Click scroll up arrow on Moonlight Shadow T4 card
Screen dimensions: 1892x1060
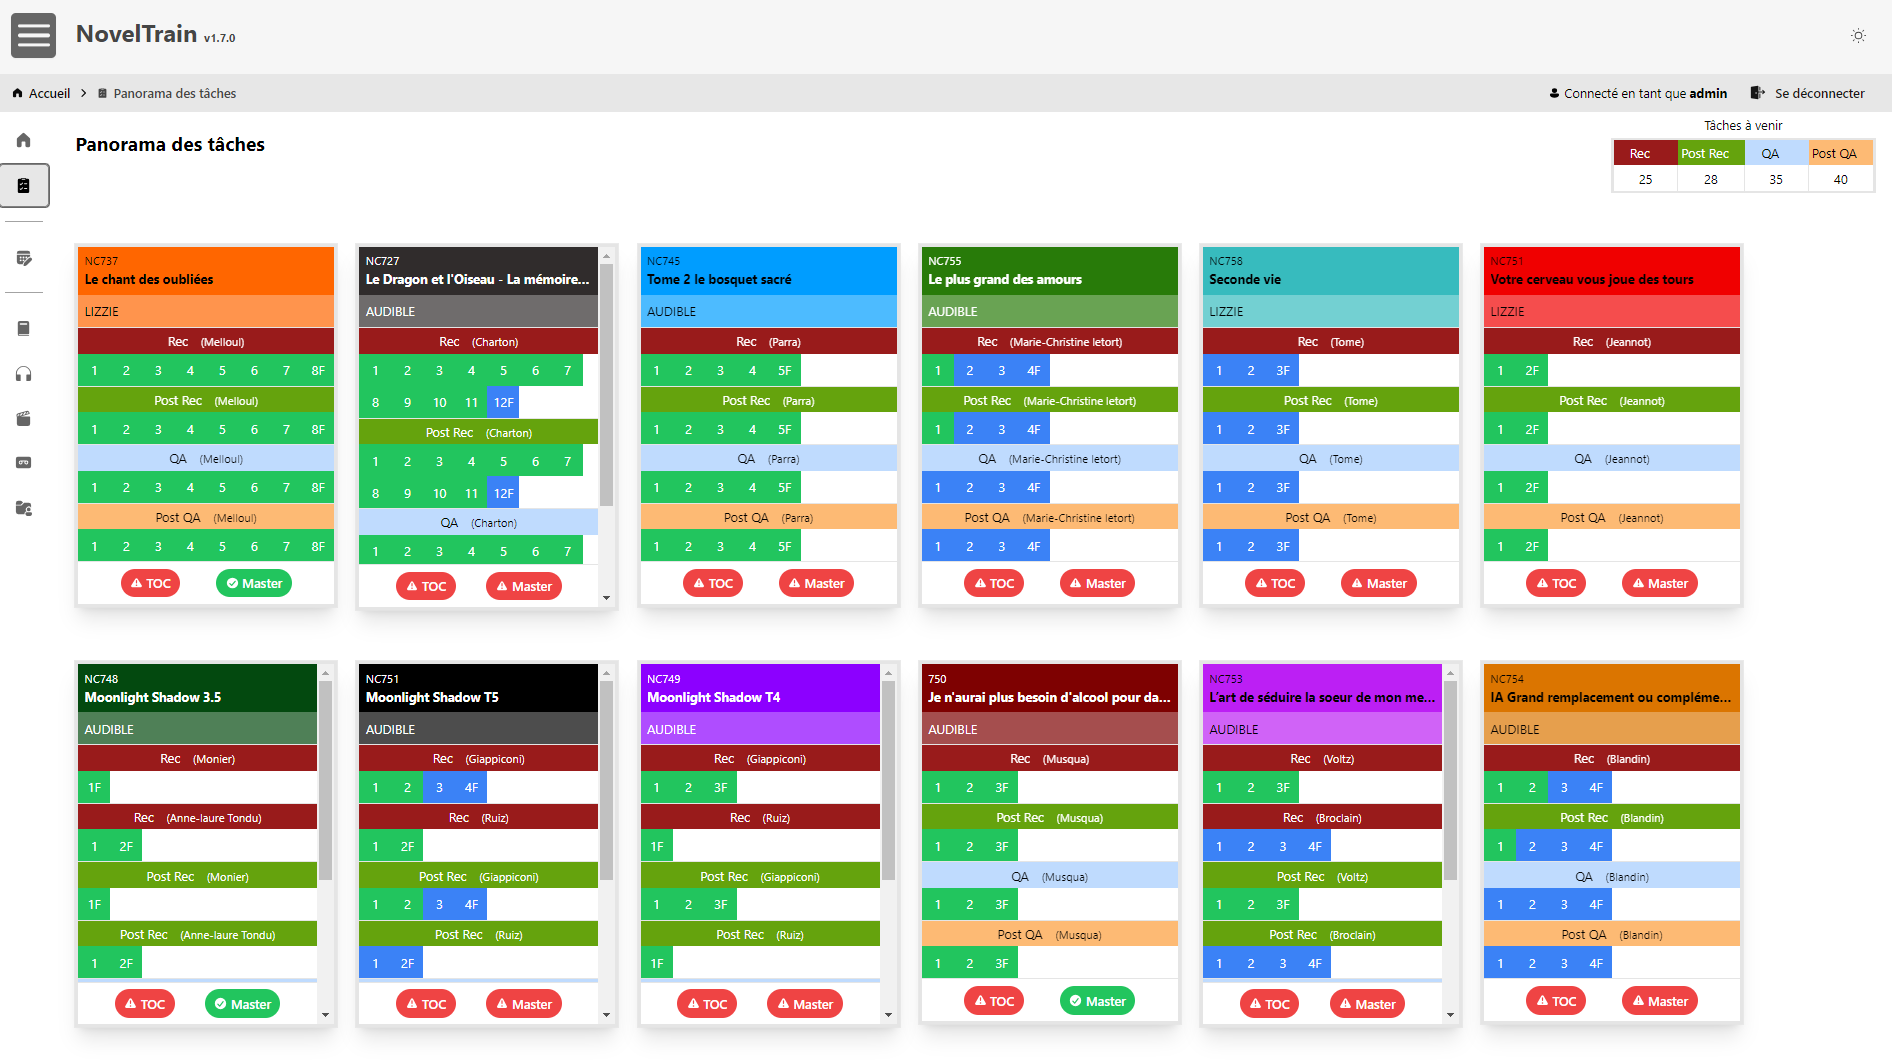(x=888, y=674)
